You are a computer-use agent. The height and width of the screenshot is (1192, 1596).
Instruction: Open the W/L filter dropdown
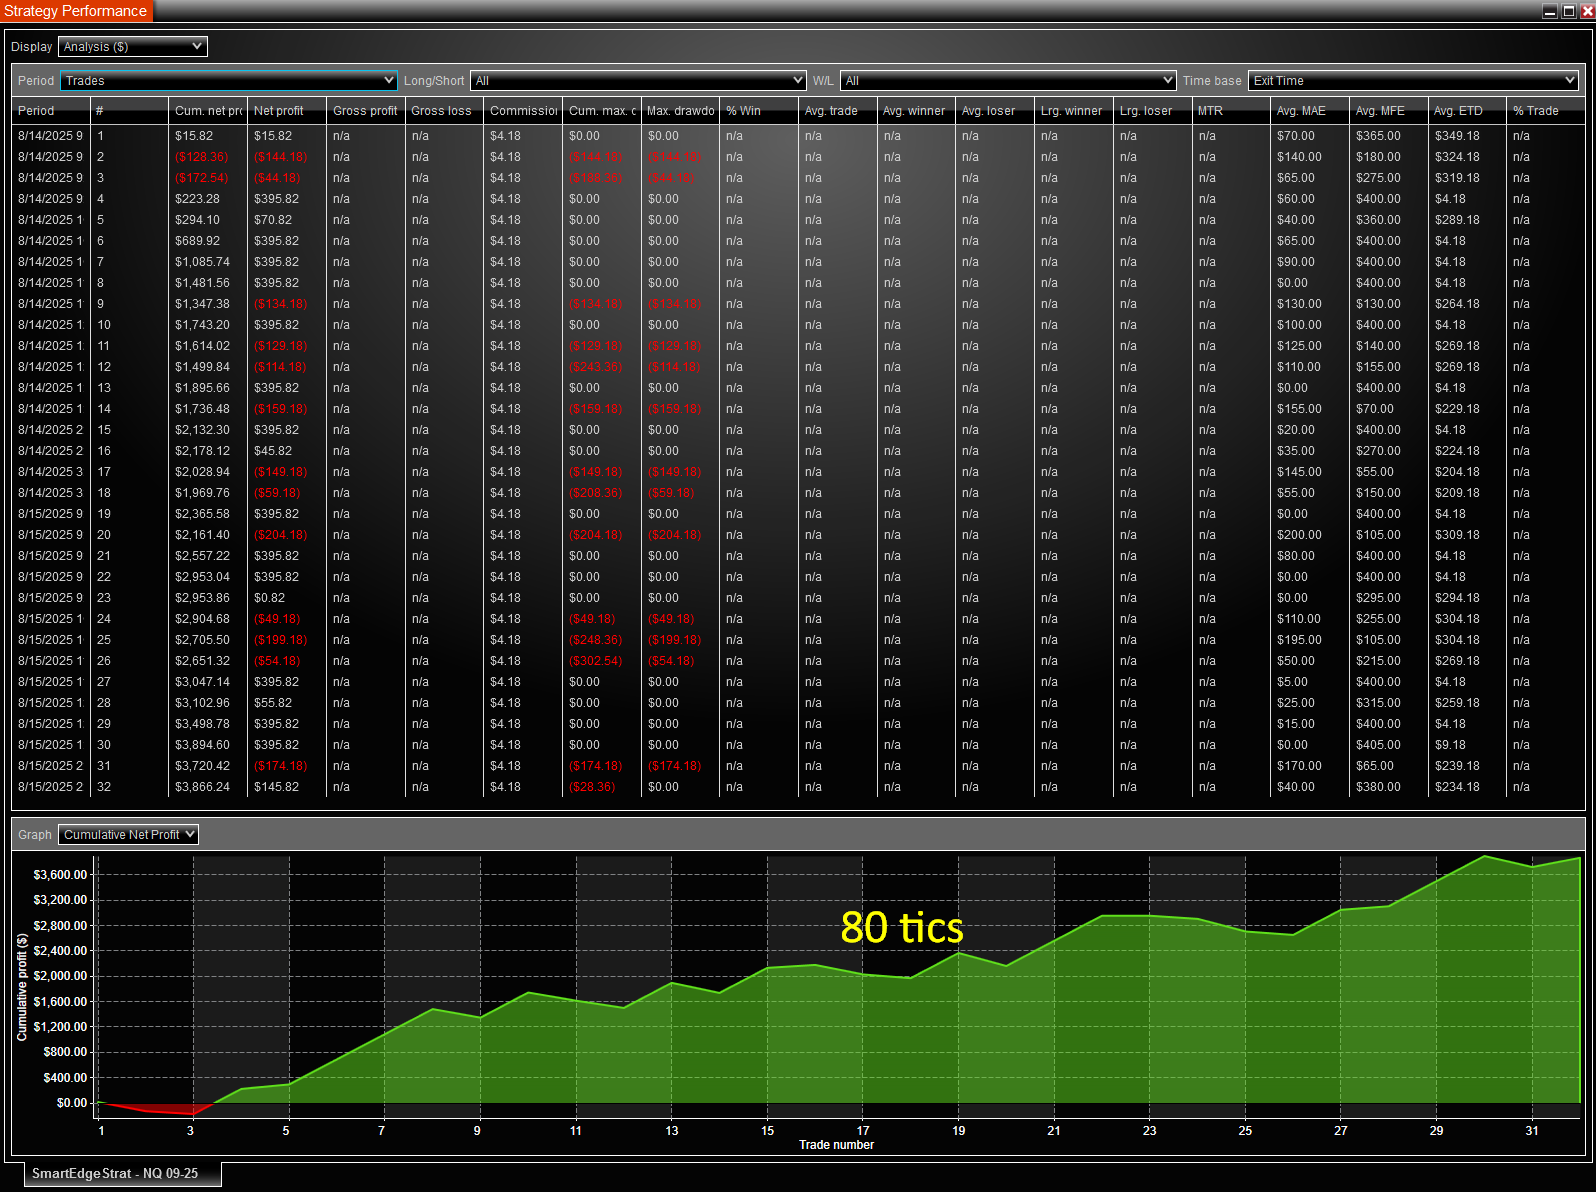(1007, 81)
